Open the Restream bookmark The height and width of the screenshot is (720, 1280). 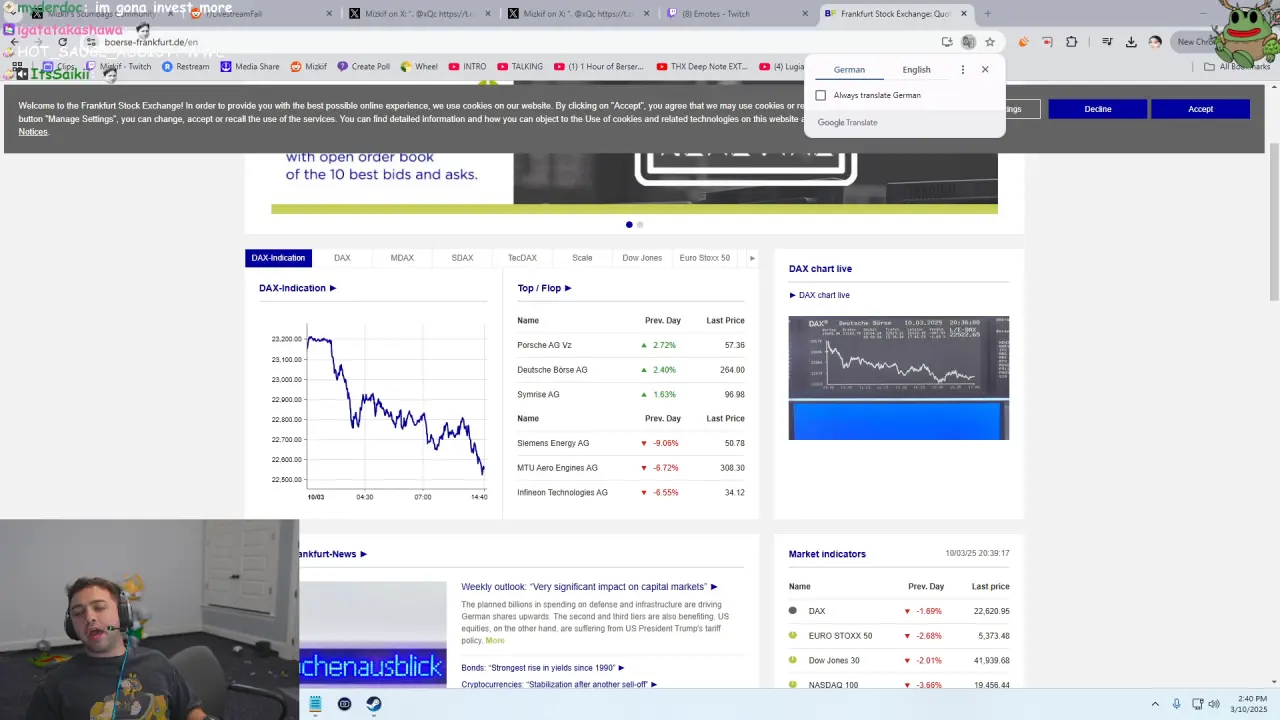pos(186,67)
